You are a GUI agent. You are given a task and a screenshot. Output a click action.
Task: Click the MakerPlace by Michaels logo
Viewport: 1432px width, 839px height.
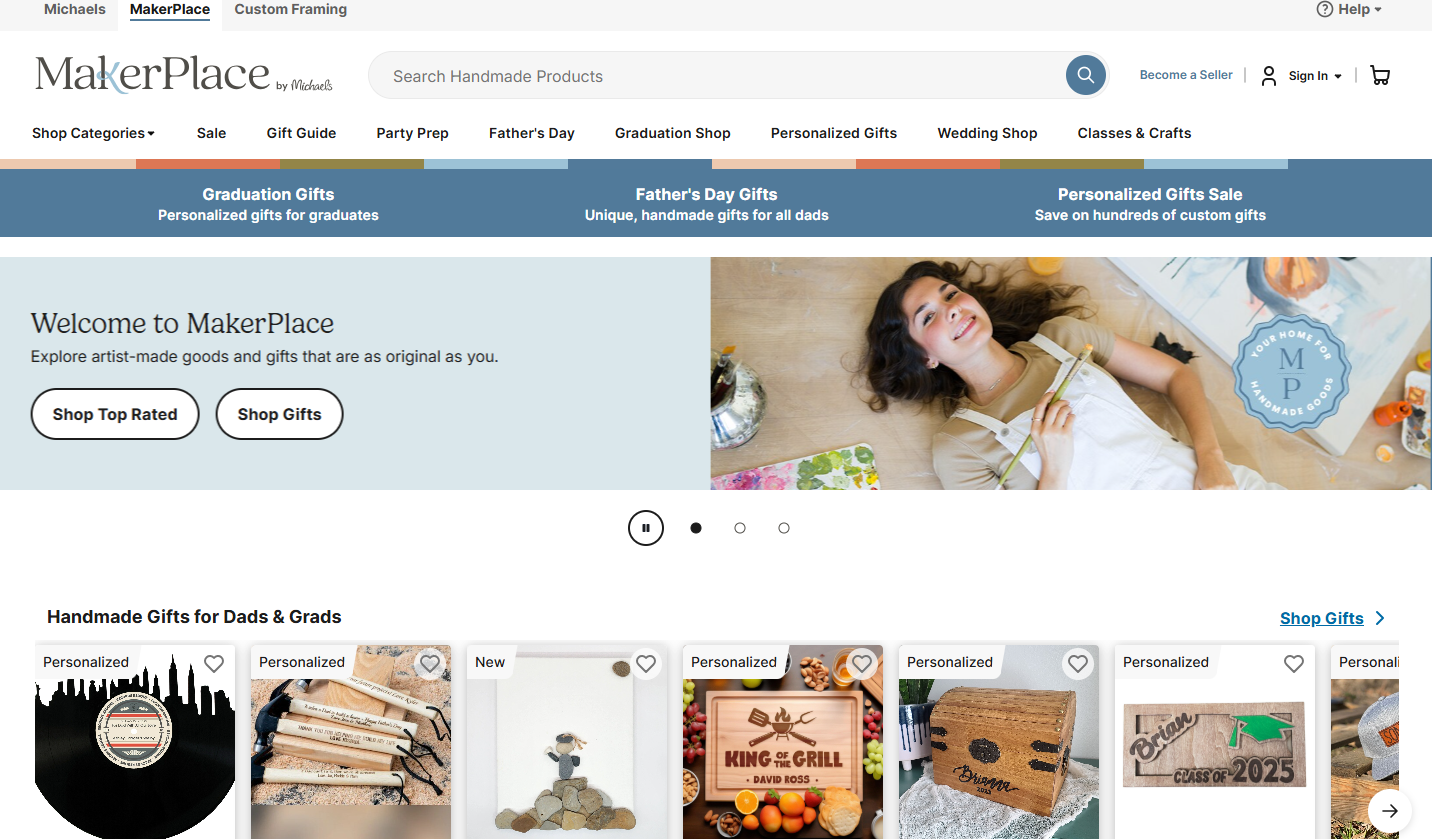point(184,75)
